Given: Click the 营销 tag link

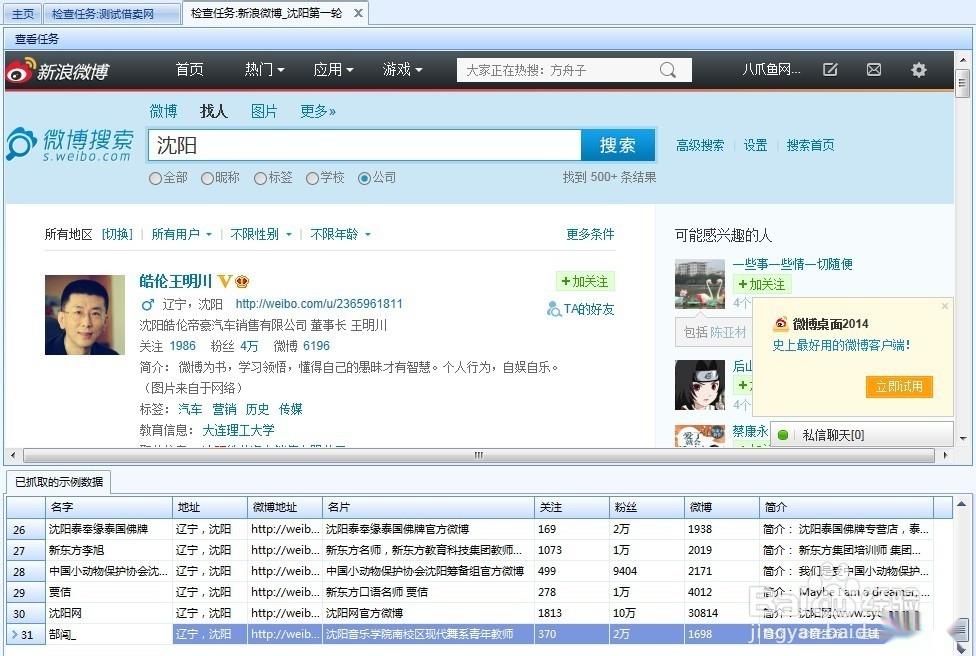Looking at the screenshot, I should click(224, 409).
